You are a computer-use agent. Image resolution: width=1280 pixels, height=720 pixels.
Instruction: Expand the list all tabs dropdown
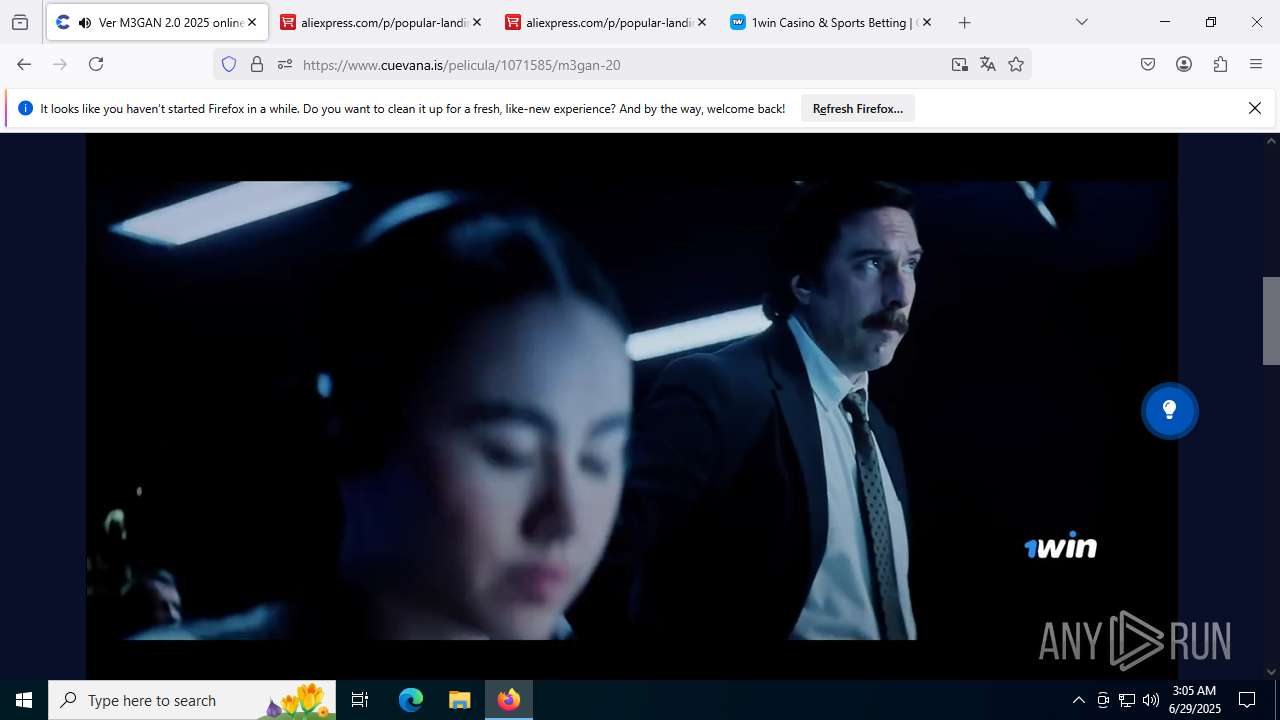point(1082,22)
